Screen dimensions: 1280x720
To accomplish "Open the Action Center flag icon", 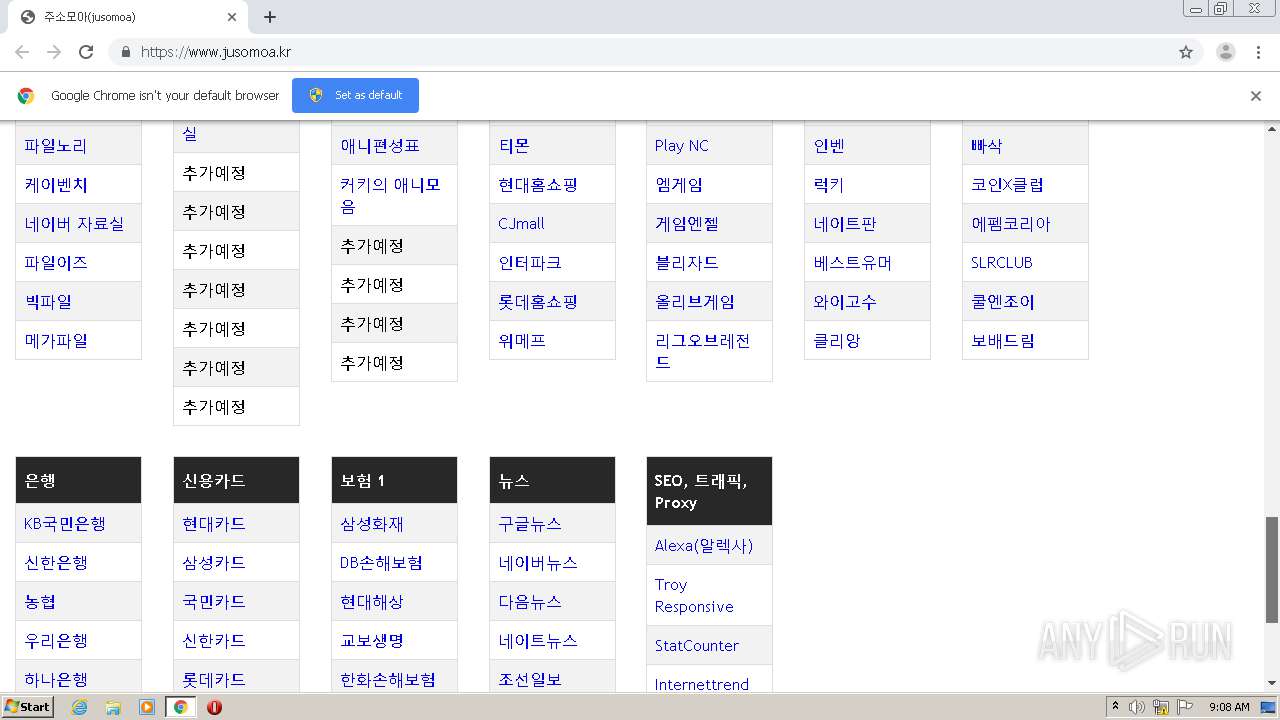I will point(1184,707).
